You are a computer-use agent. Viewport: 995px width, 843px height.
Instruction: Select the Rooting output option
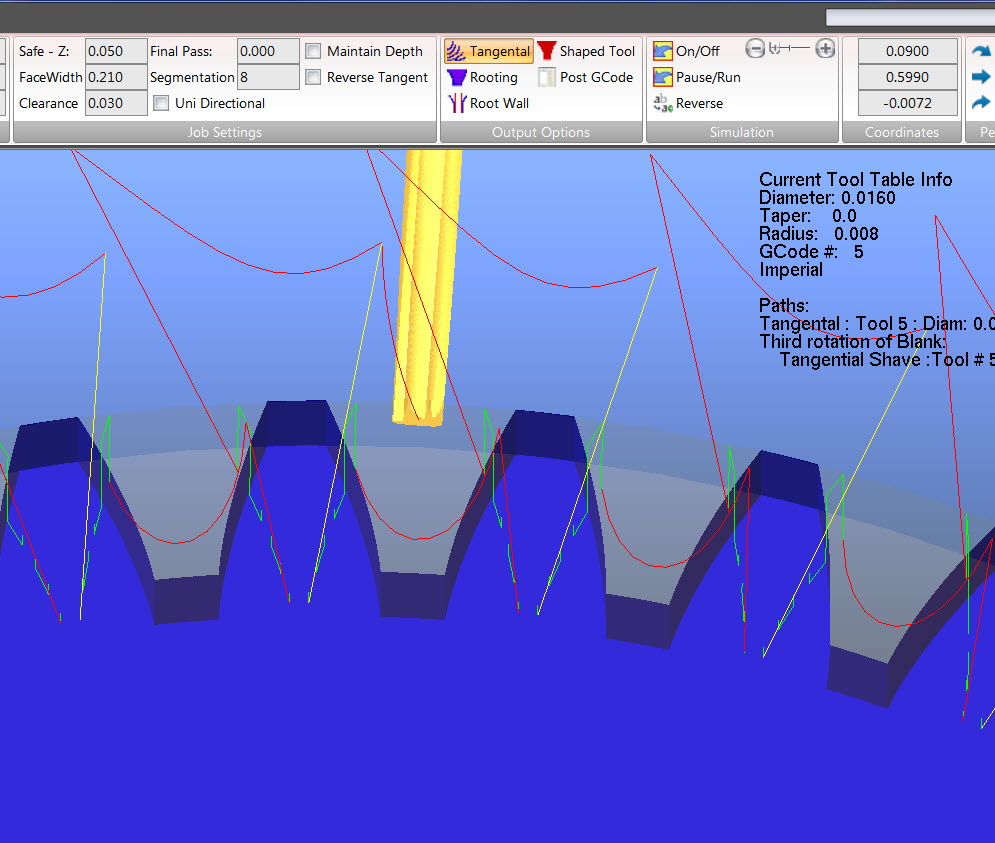pyautogui.click(x=483, y=77)
